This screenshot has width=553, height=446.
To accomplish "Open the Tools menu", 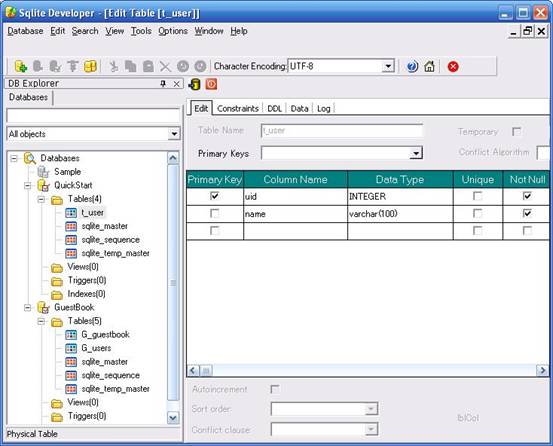I will point(141,31).
